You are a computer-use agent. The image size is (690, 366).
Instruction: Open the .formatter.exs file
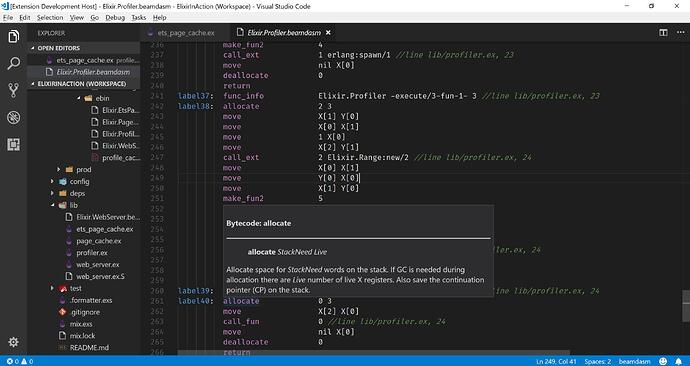click(x=91, y=300)
